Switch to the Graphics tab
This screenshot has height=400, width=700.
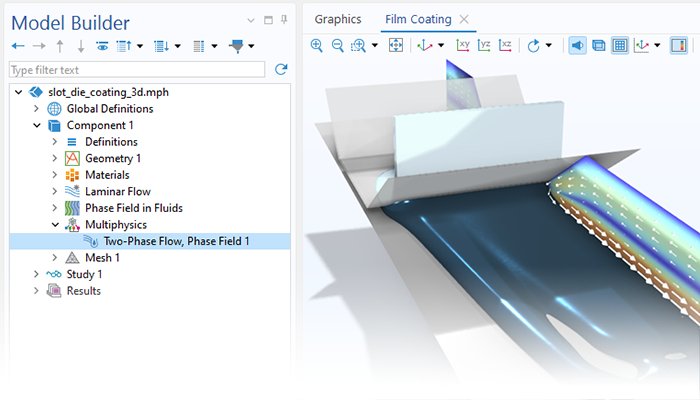[x=338, y=19]
